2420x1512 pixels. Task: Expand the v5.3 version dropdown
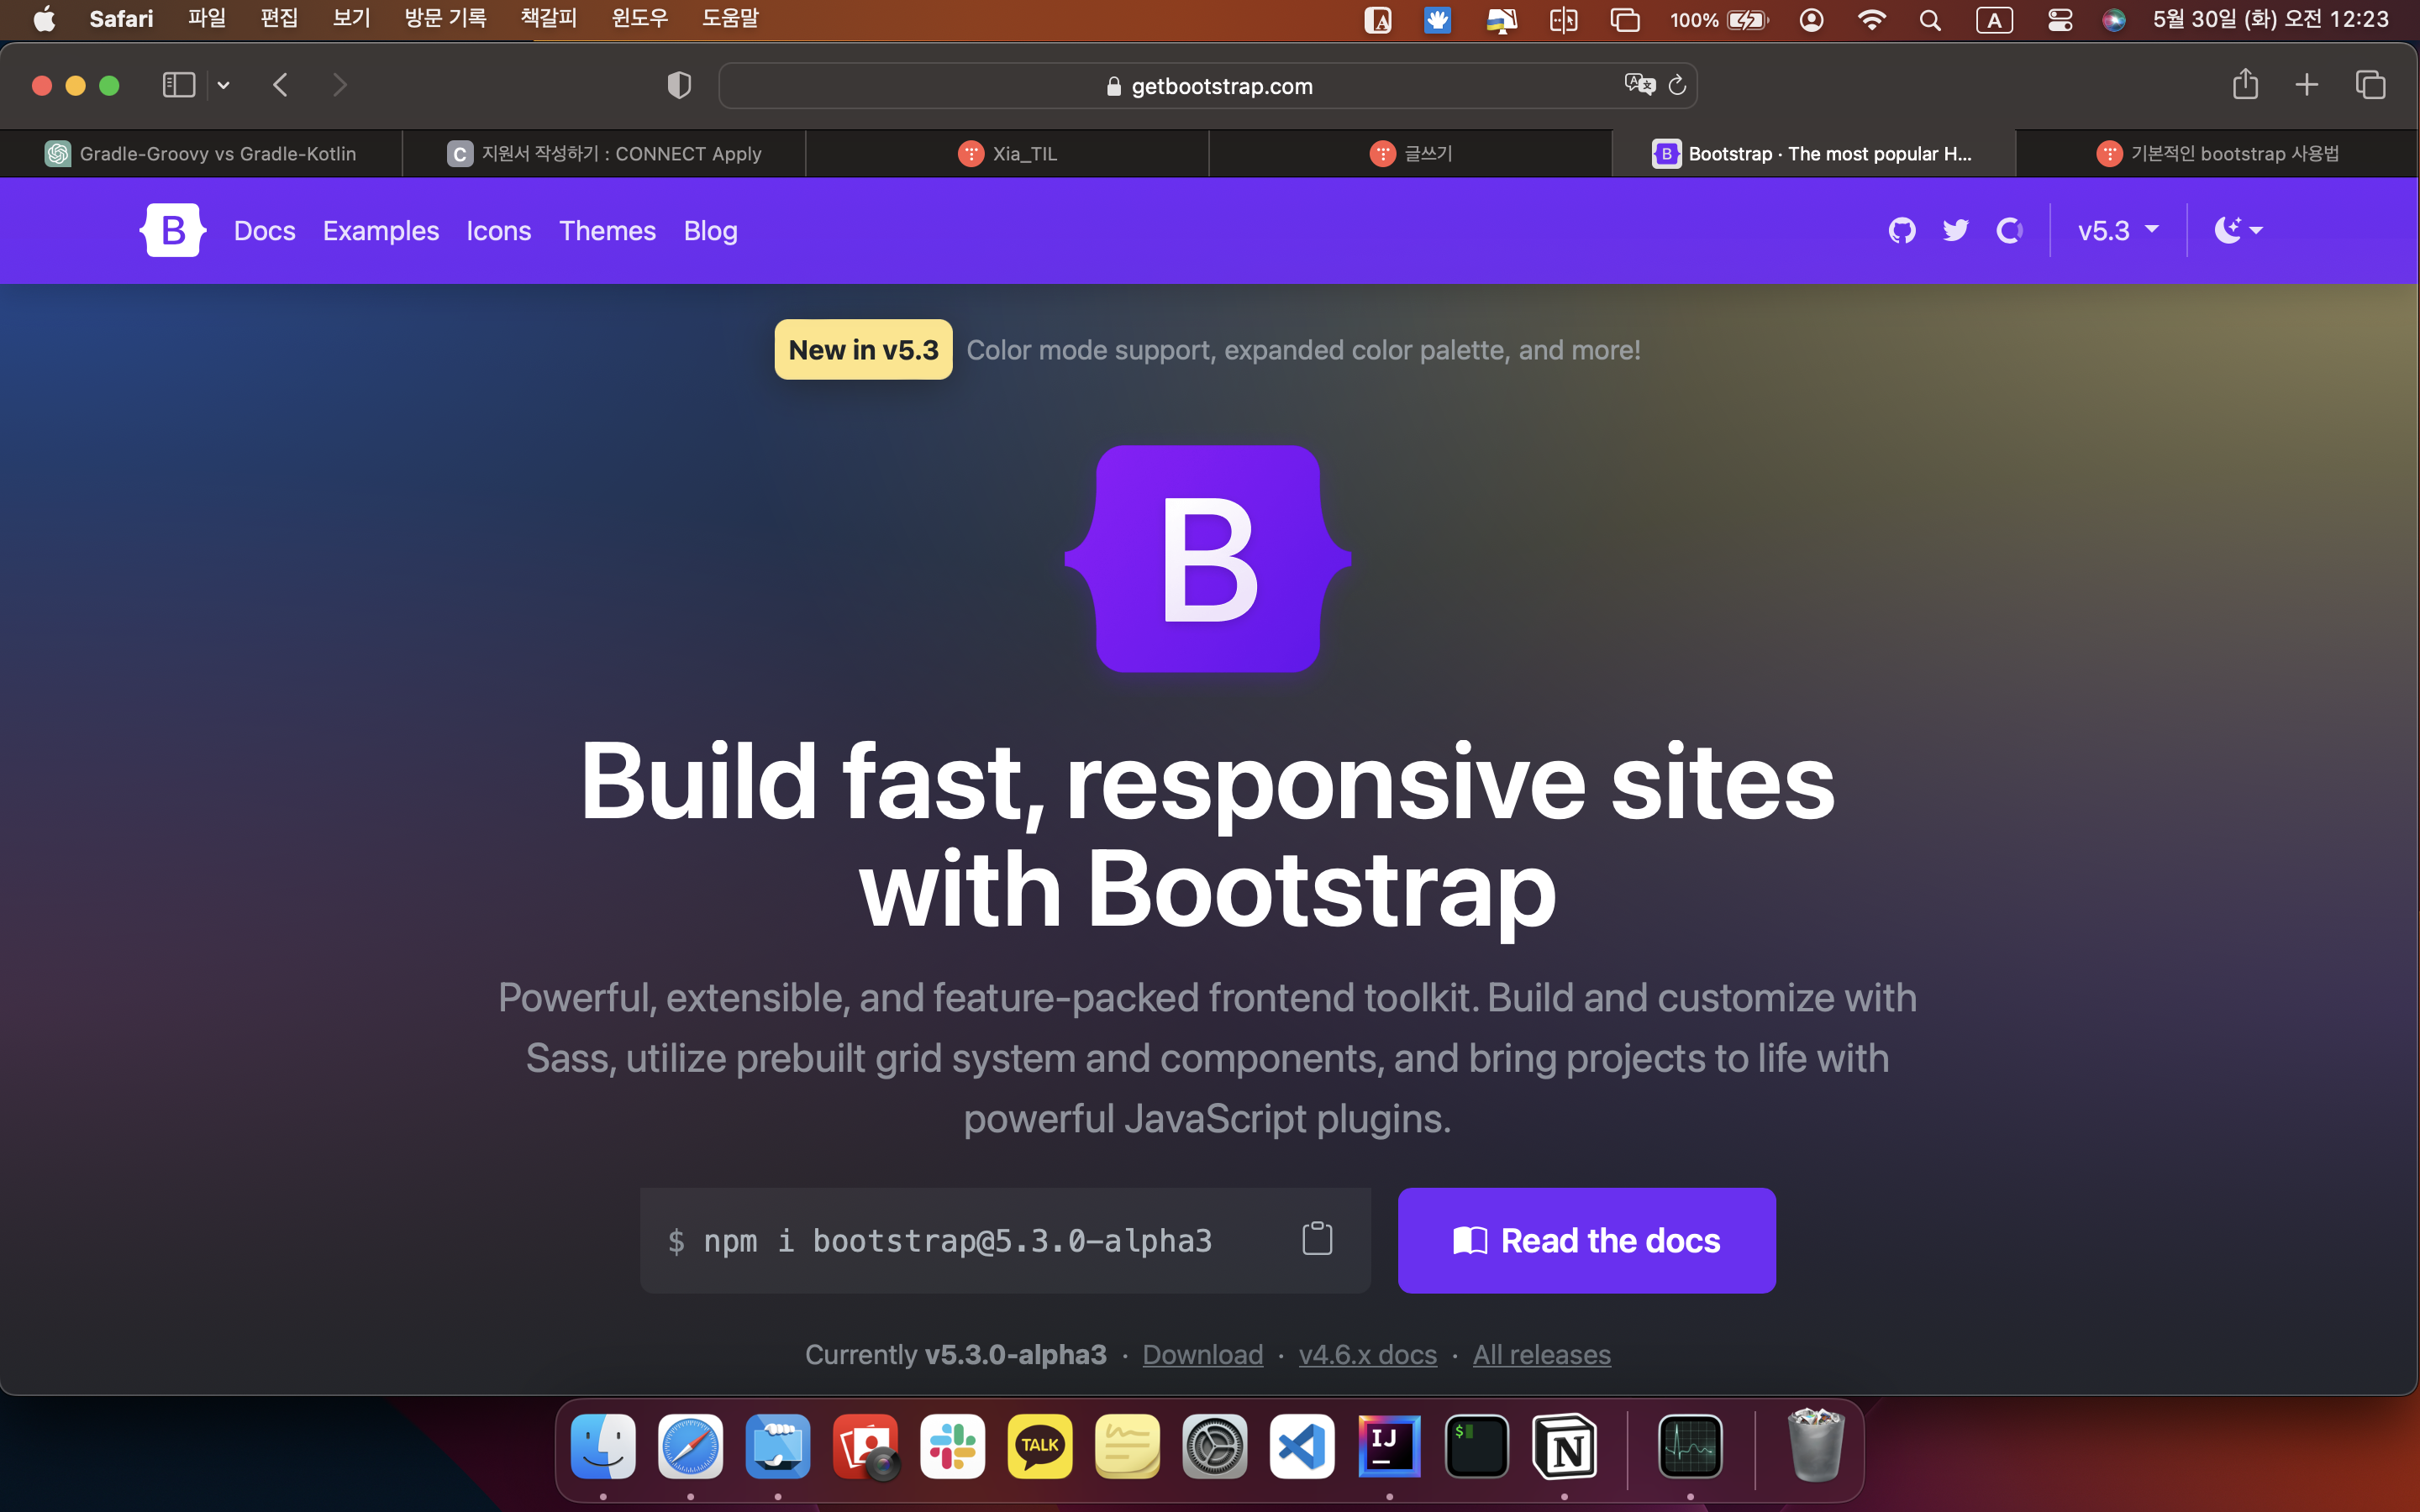[x=2118, y=231]
